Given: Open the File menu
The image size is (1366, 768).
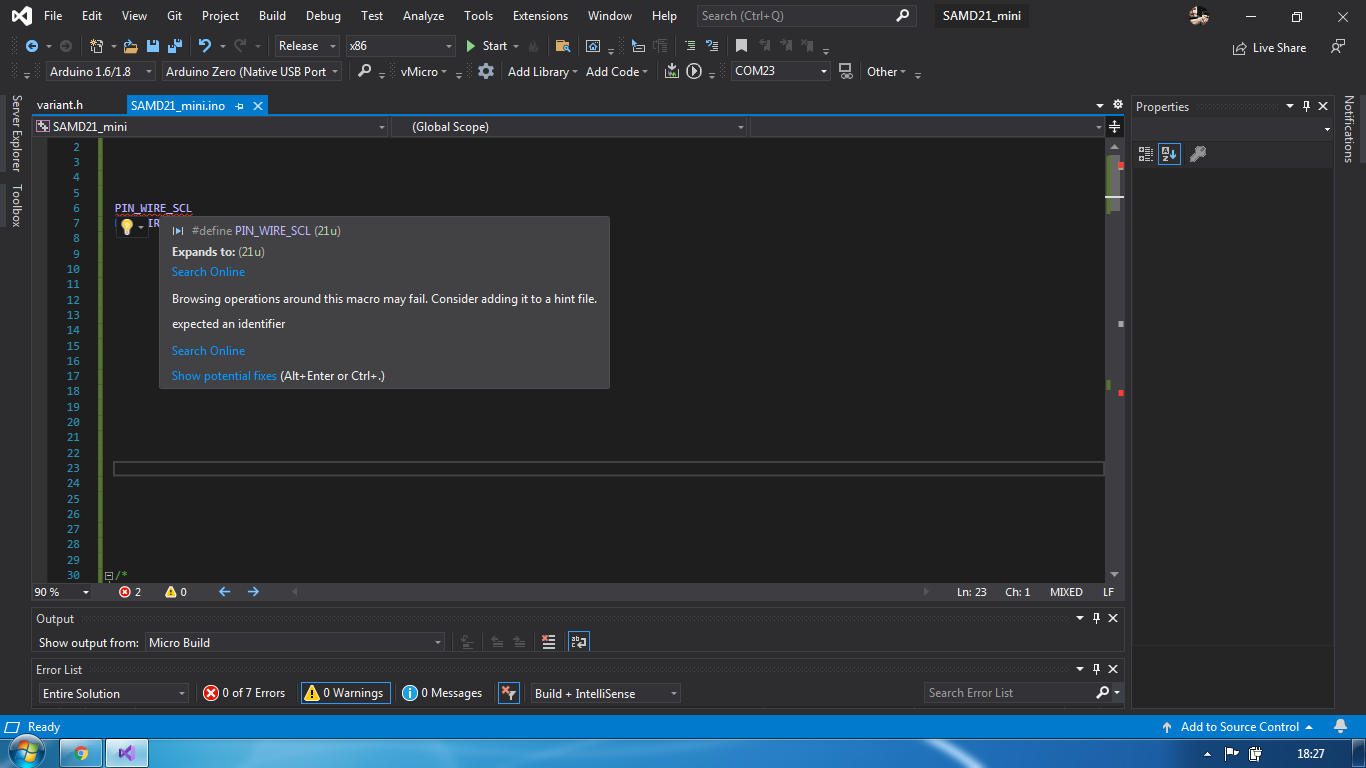Looking at the screenshot, I should (53, 16).
